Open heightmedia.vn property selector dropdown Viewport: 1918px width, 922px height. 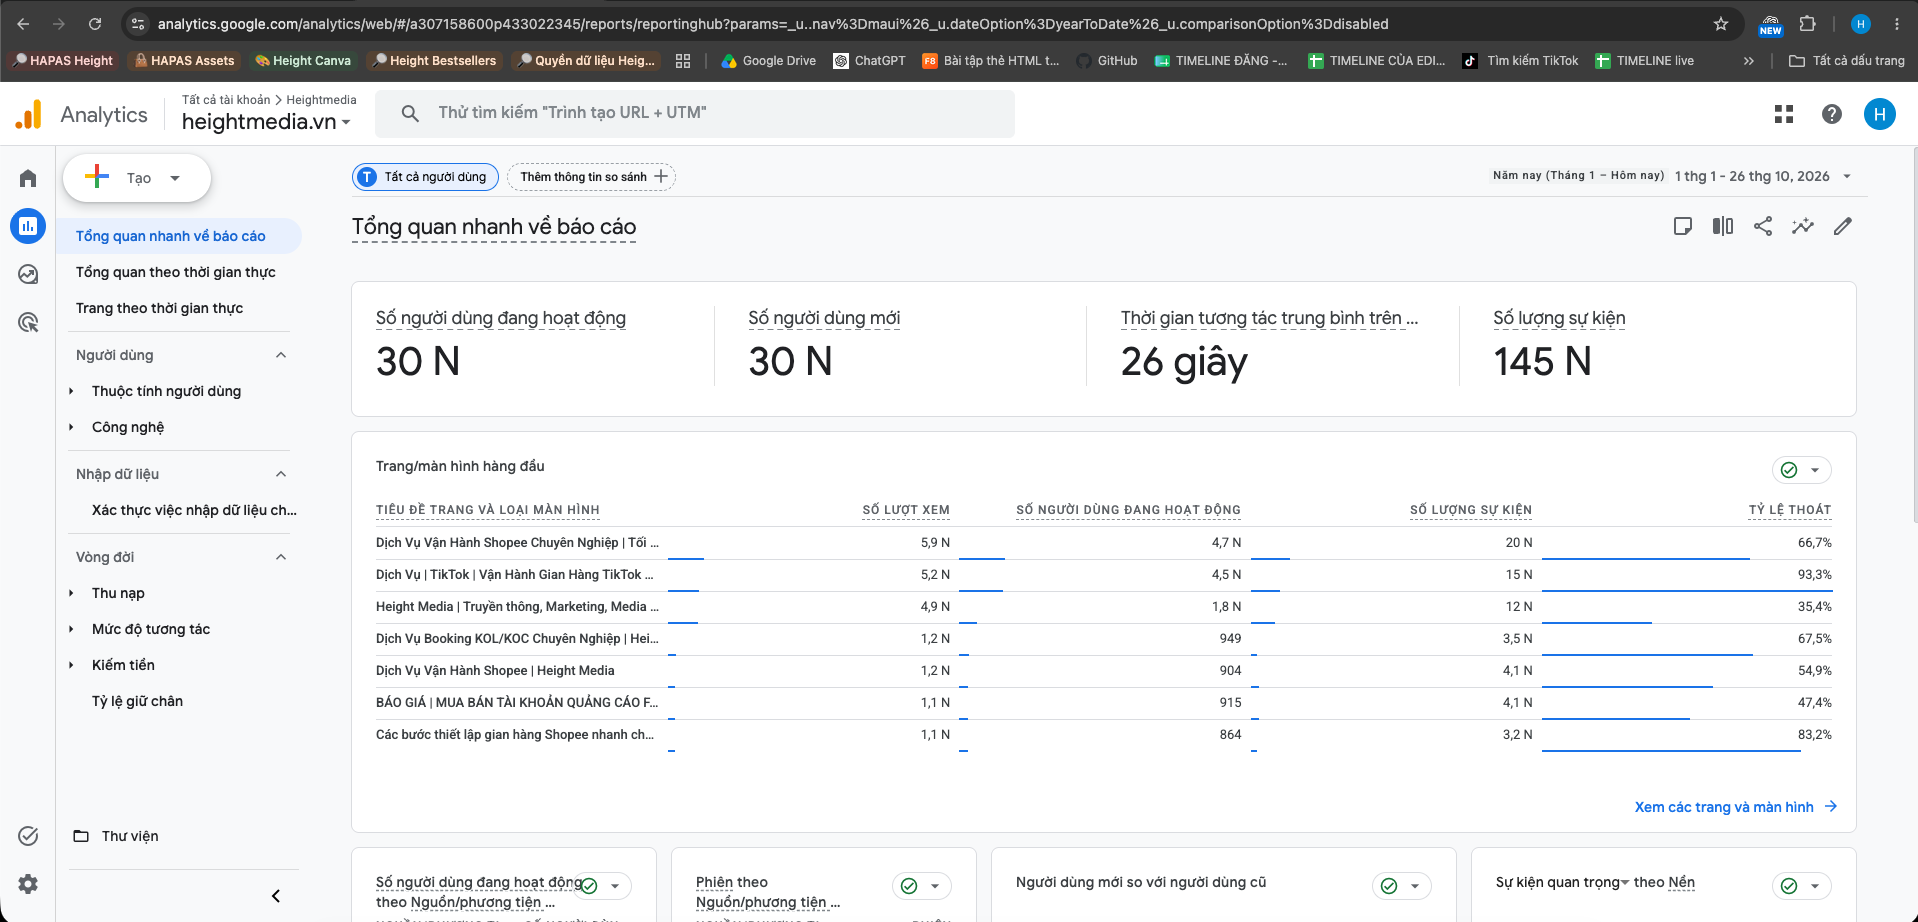(x=266, y=122)
